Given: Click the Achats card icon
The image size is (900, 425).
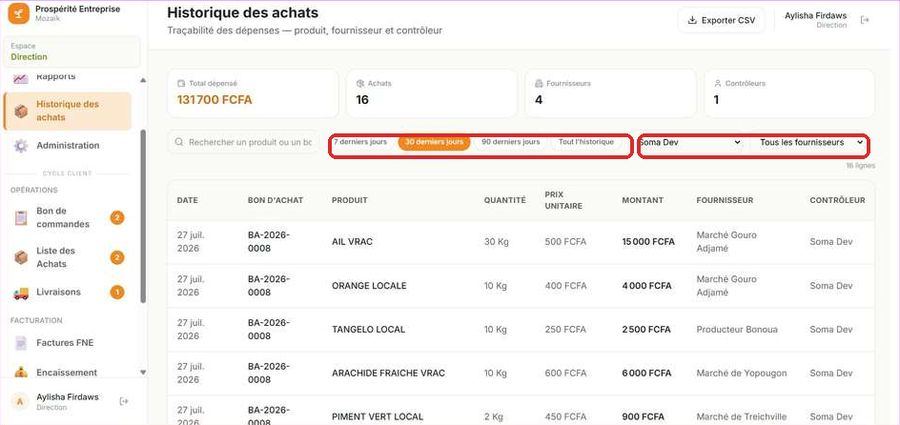Looking at the screenshot, I should pos(360,83).
